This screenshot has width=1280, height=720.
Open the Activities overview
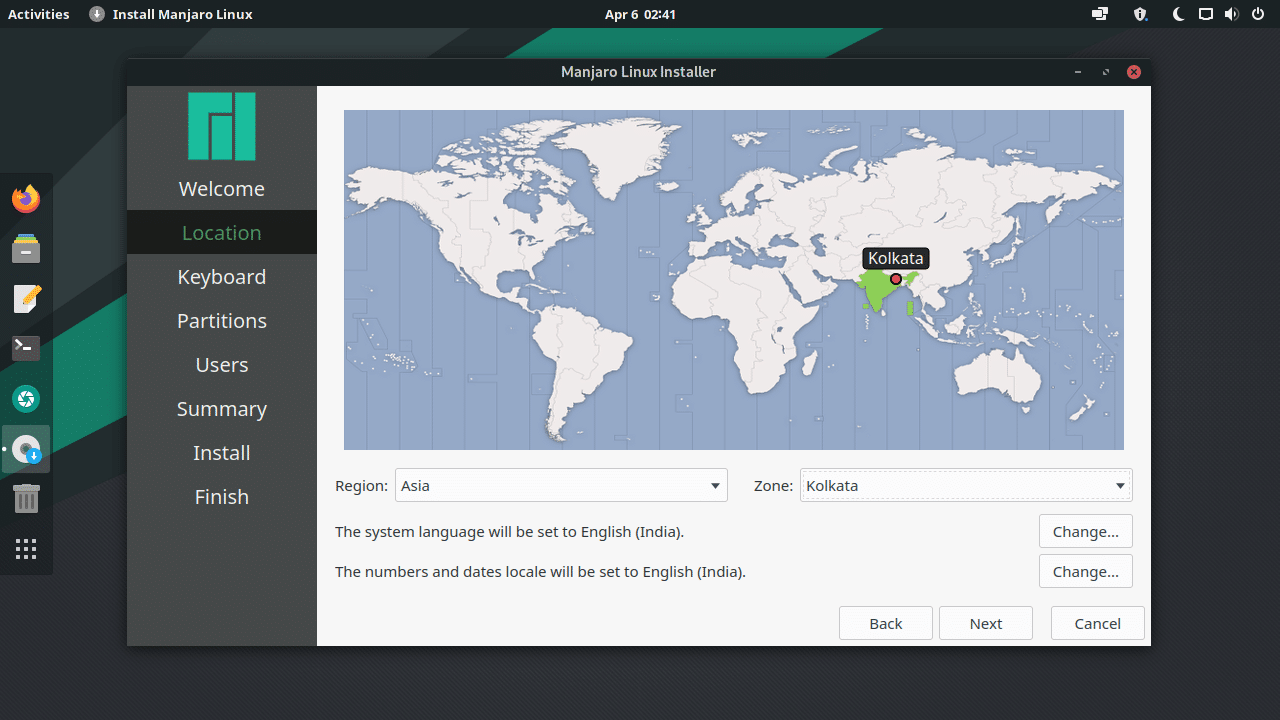pyautogui.click(x=39, y=14)
